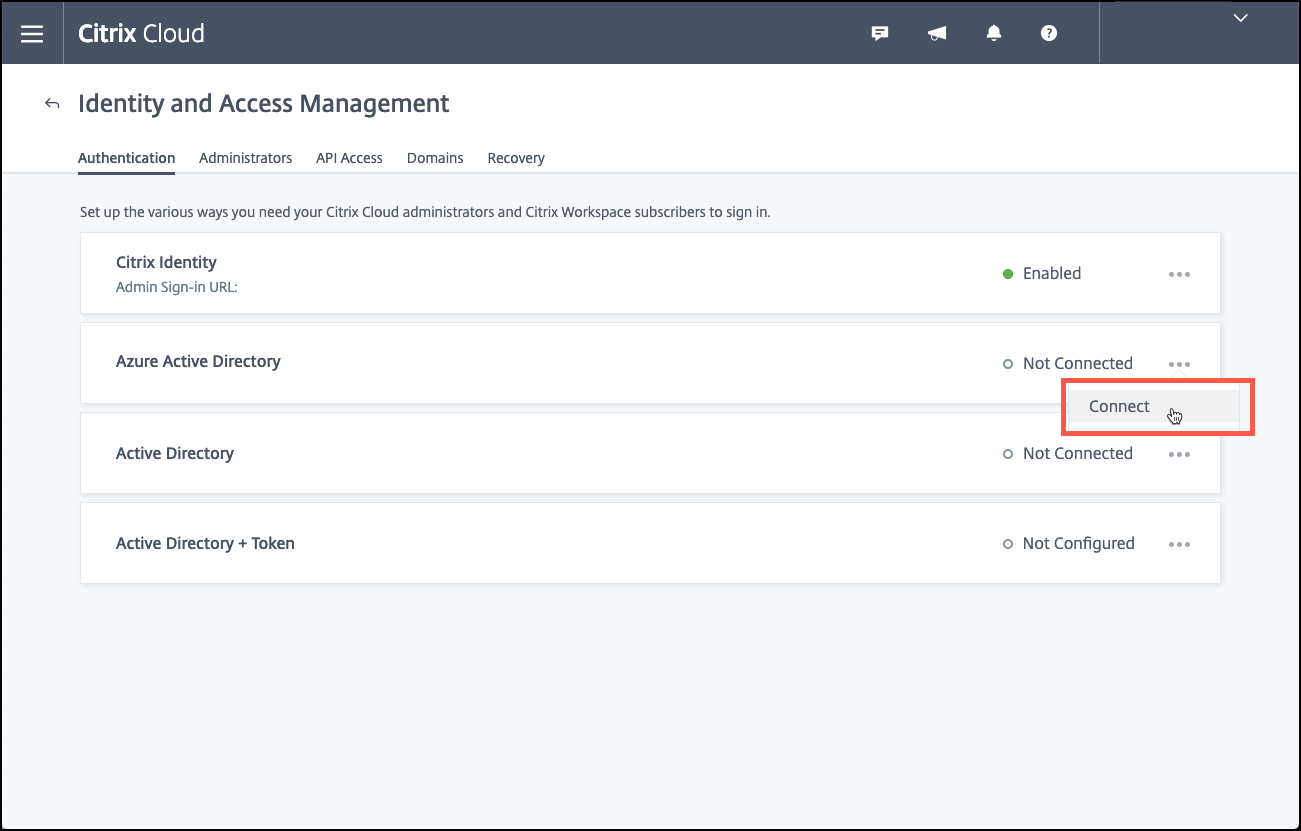1301x831 pixels.
Task: Open the hamburger navigation menu
Action: pos(32,34)
